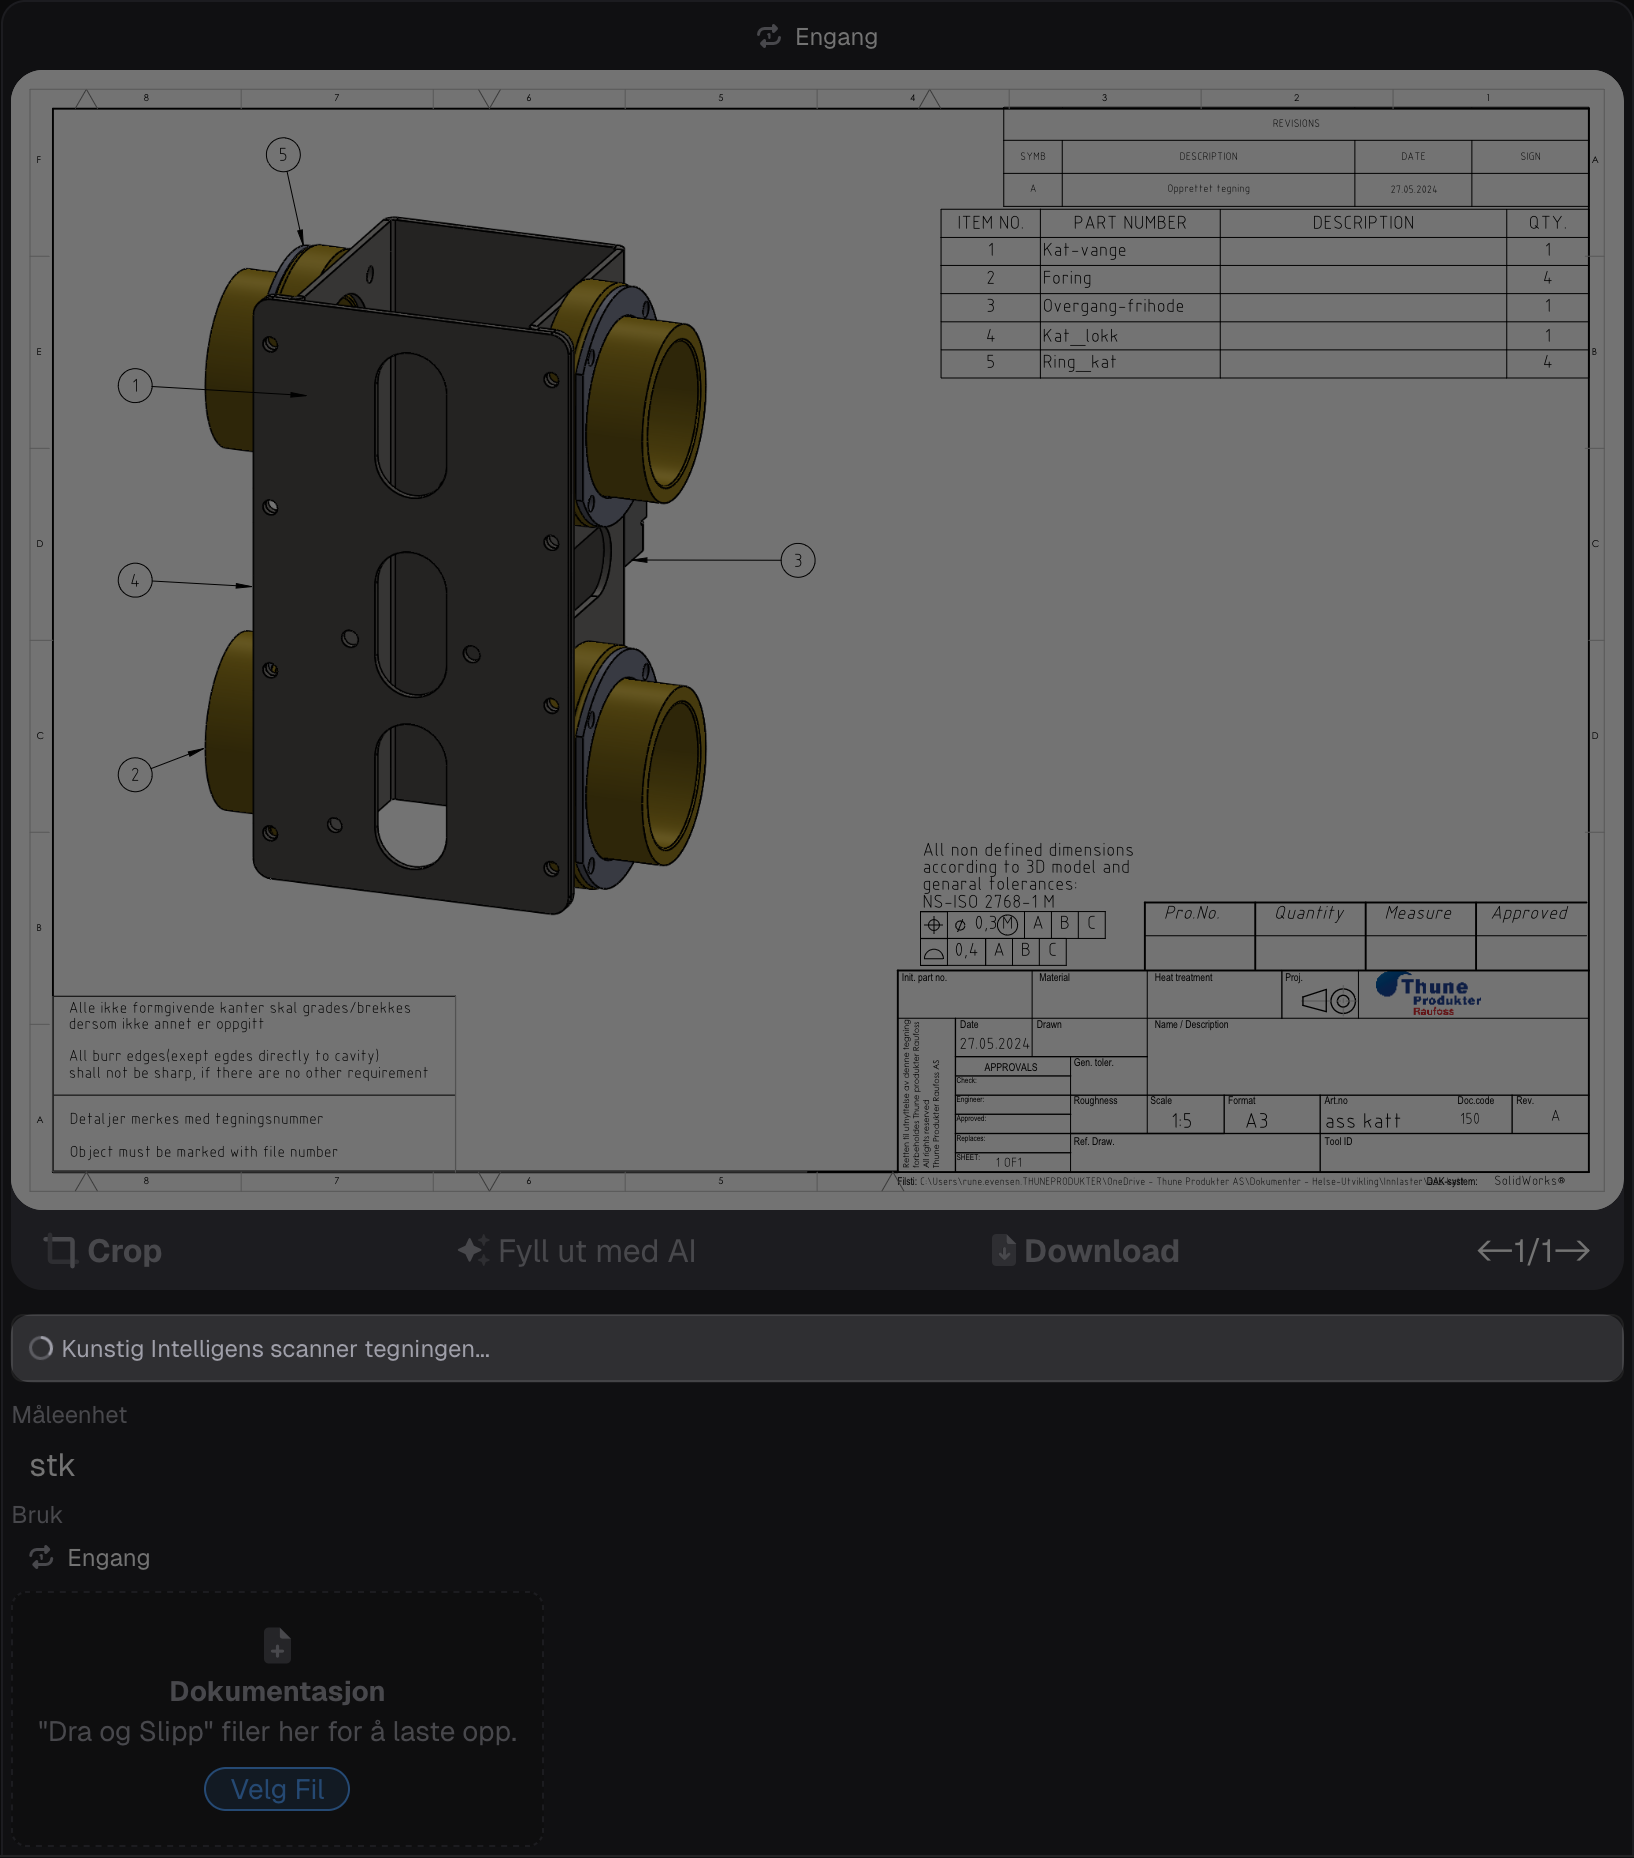Click the Fyll ut med AI label

point(596,1251)
